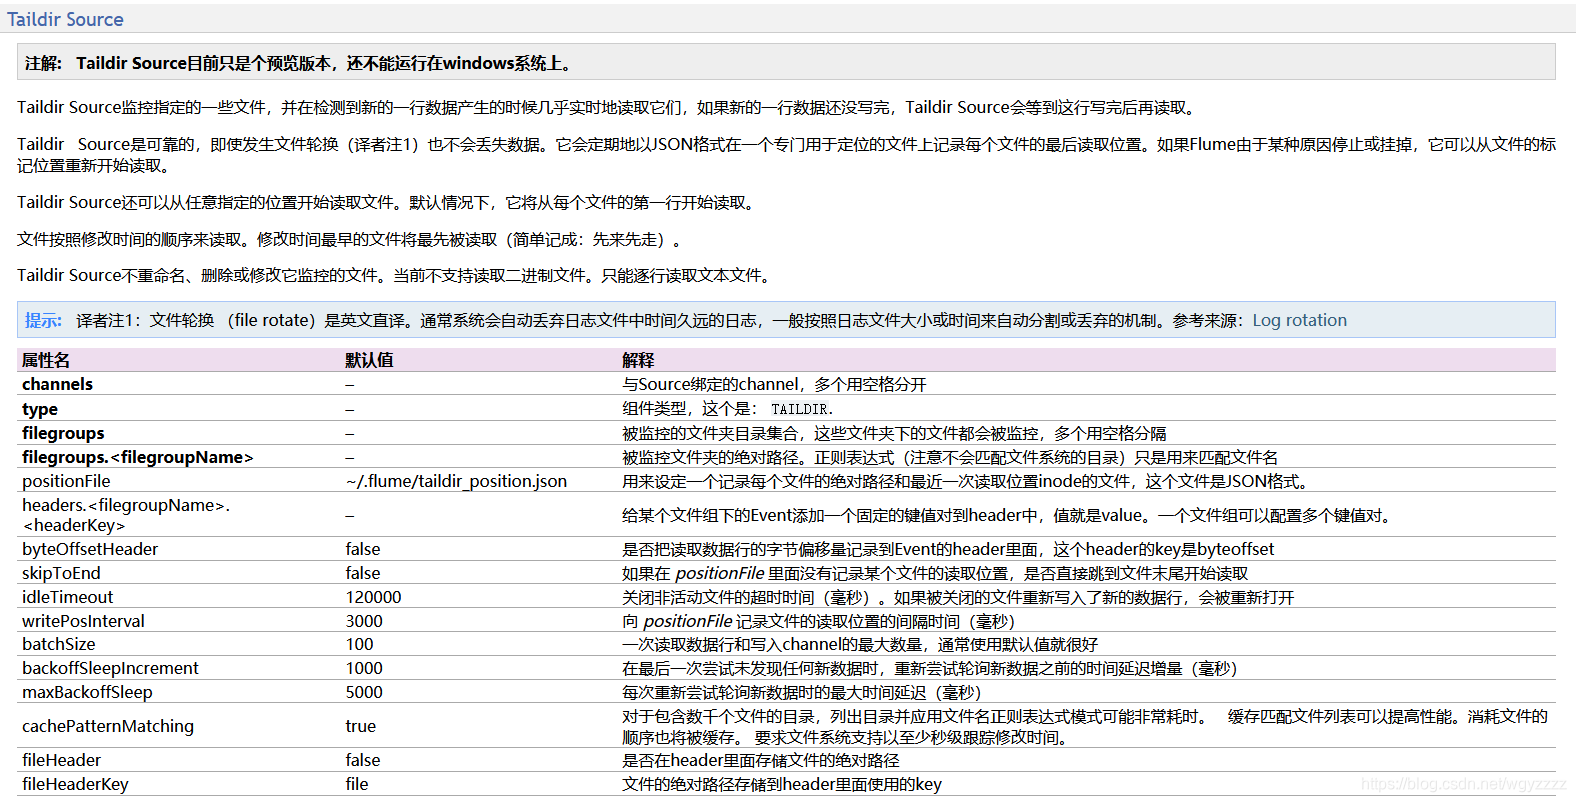1576x802 pixels.
Task: Select the idleTimeout property name
Action: pyautogui.click(x=67, y=597)
